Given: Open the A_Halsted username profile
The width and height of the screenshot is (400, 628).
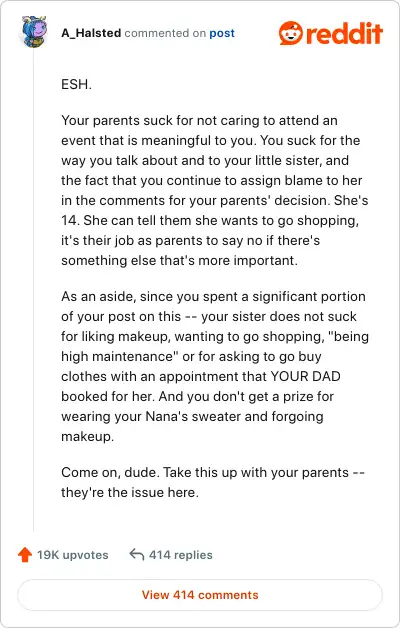Looking at the screenshot, I should click(x=91, y=33).
